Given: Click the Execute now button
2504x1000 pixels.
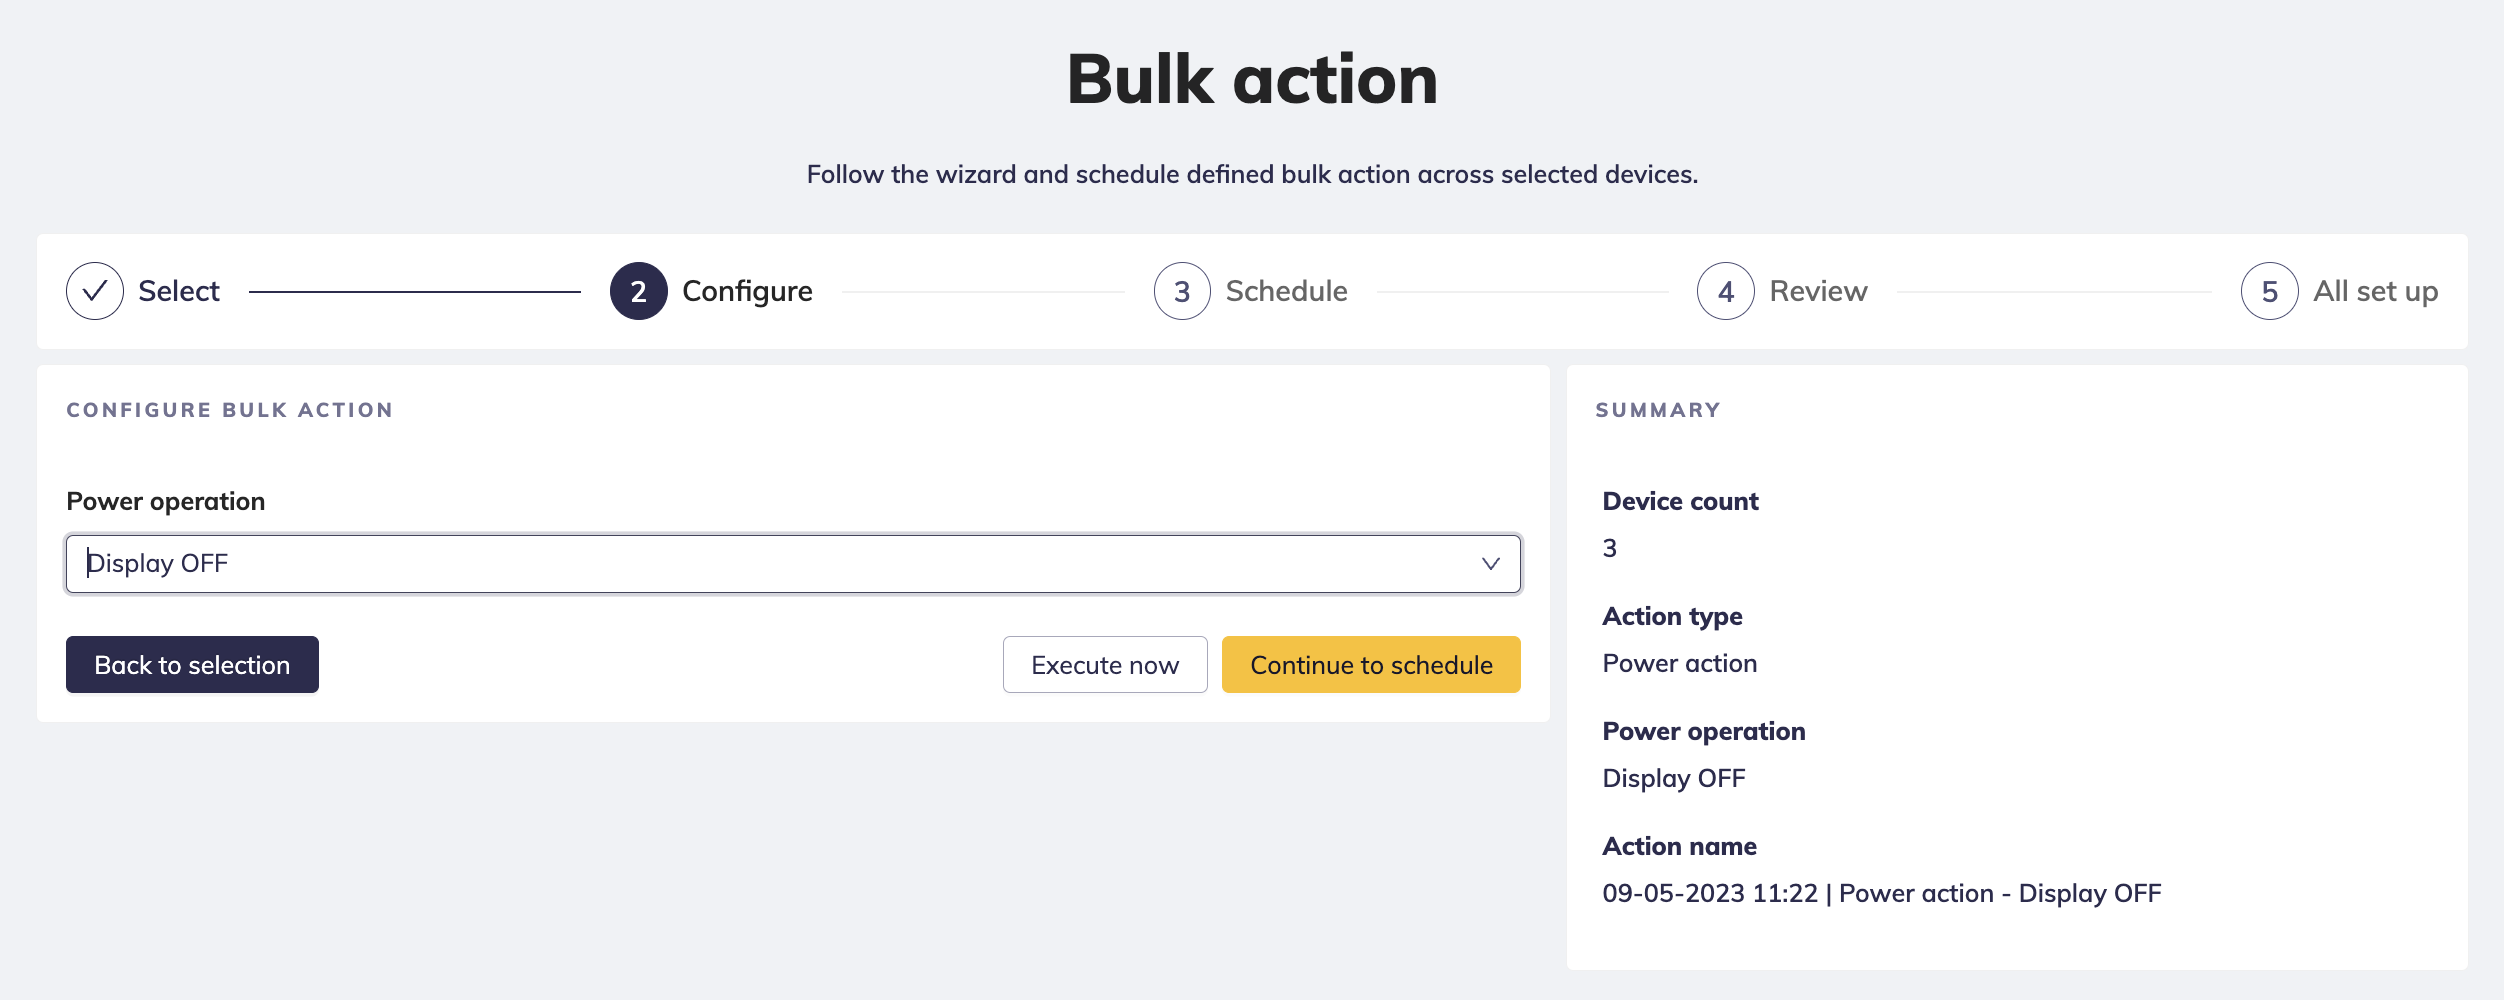Looking at the screenshot, I should click(x=1105, y=665).
